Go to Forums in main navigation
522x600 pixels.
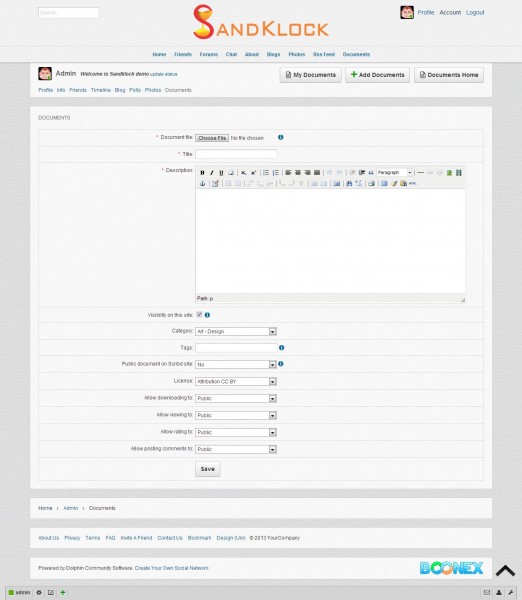pyautogui.click(x=209, y=54)
